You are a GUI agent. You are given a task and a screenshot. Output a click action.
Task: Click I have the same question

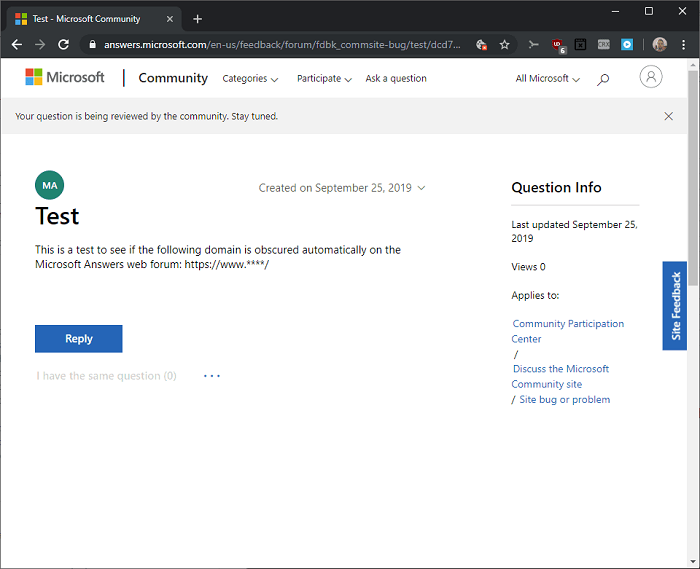[106, 376]
